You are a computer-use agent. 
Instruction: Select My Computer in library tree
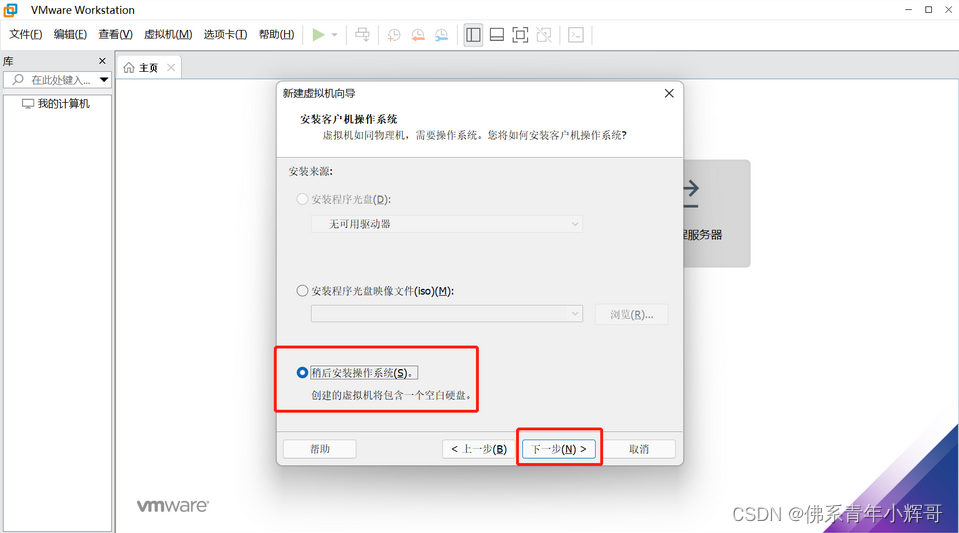click(x=56, y=104)
